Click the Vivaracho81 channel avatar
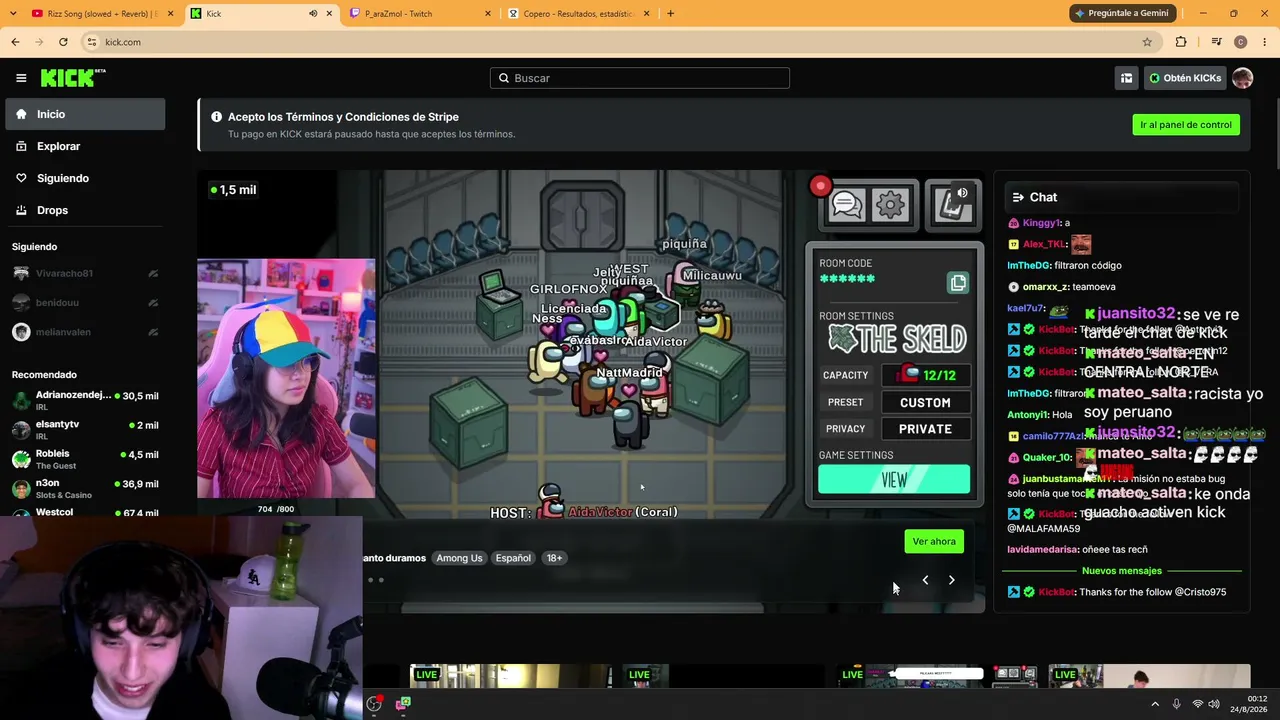The height and width of the screenshot is (720, 1280). click(x=21, y=273)
